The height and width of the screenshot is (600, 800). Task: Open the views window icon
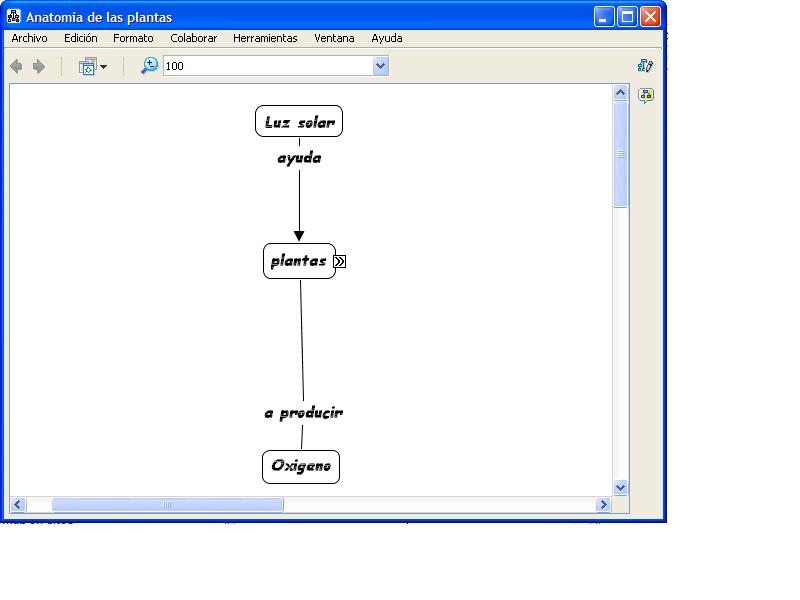(x=88, y=66)
